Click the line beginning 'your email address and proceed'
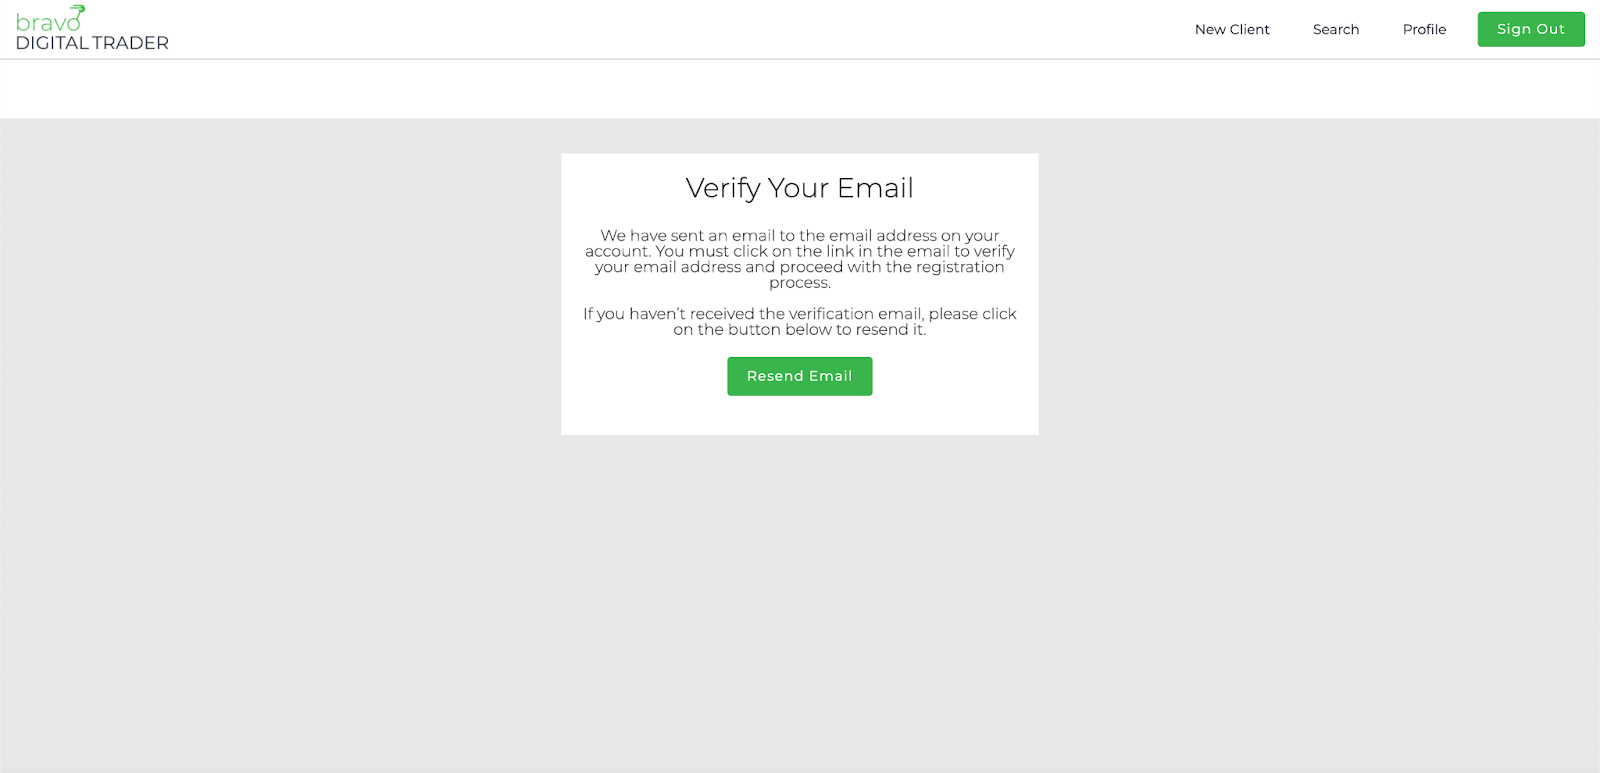 800,267
